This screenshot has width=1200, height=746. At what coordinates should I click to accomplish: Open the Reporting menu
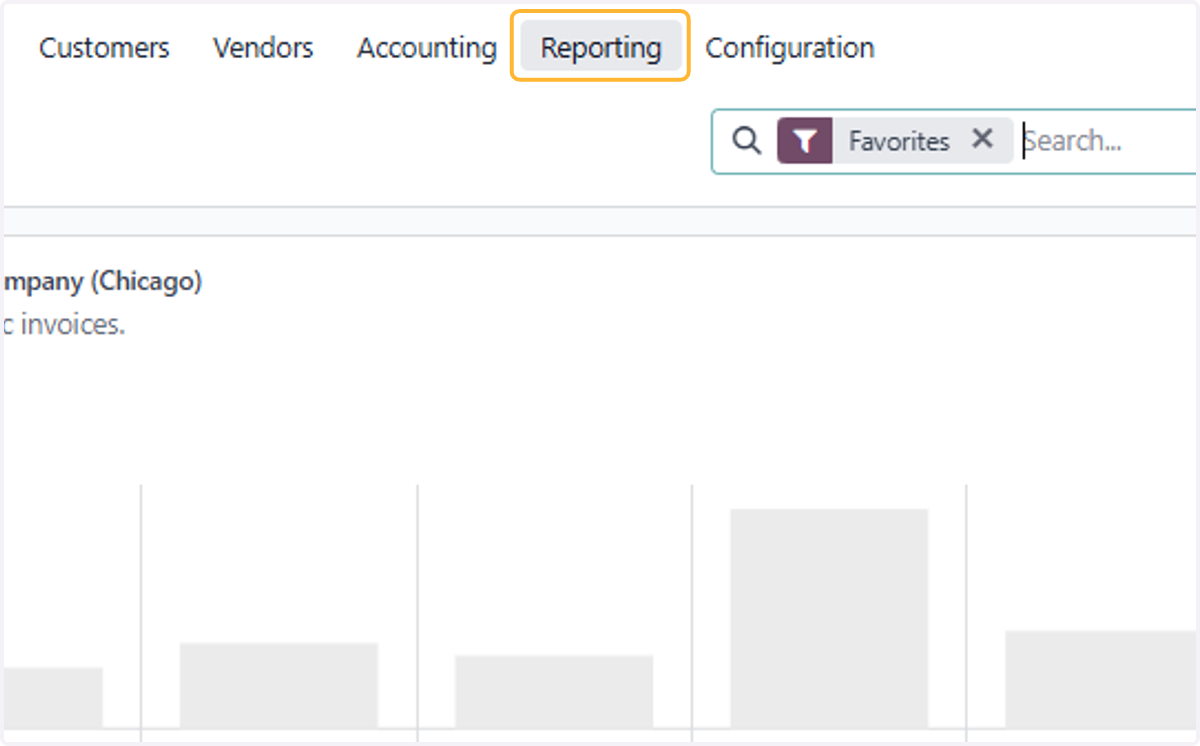(x=601, y=48)
